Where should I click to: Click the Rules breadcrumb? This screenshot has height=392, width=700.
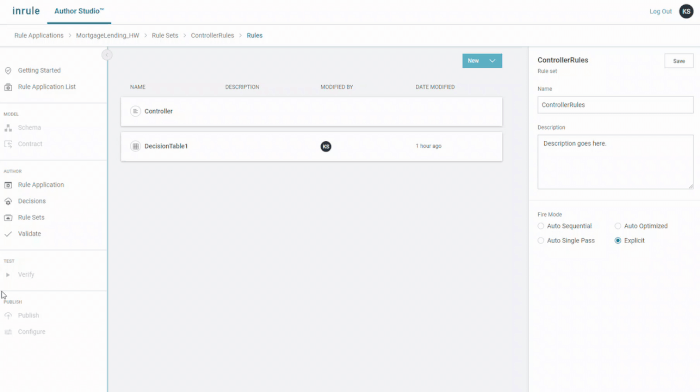pos(254,35)
